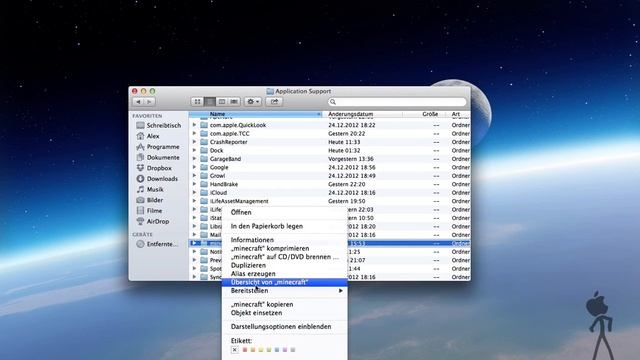
Task: Choose In den Papierkorb legen
Action: pos(284,226)
